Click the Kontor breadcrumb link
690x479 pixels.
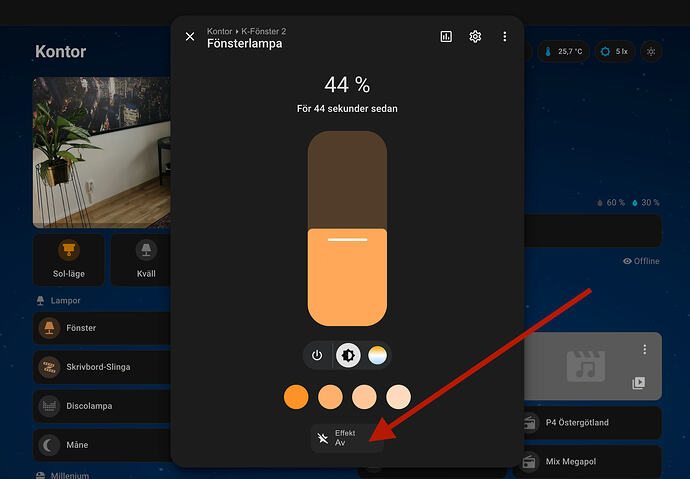(219, 31)
